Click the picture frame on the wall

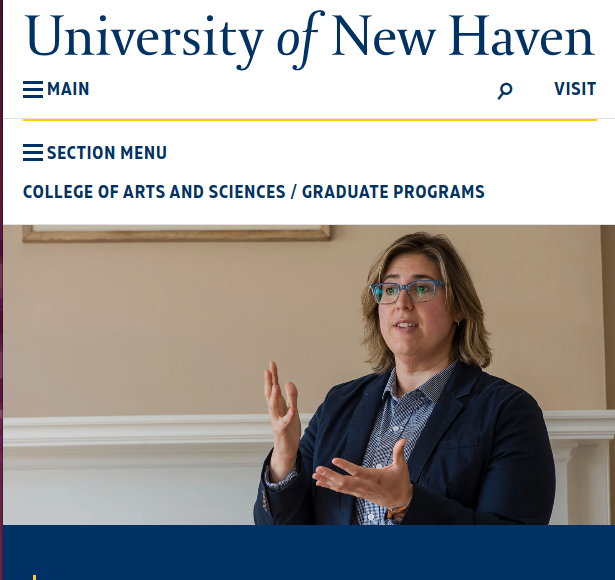(177, 233)
